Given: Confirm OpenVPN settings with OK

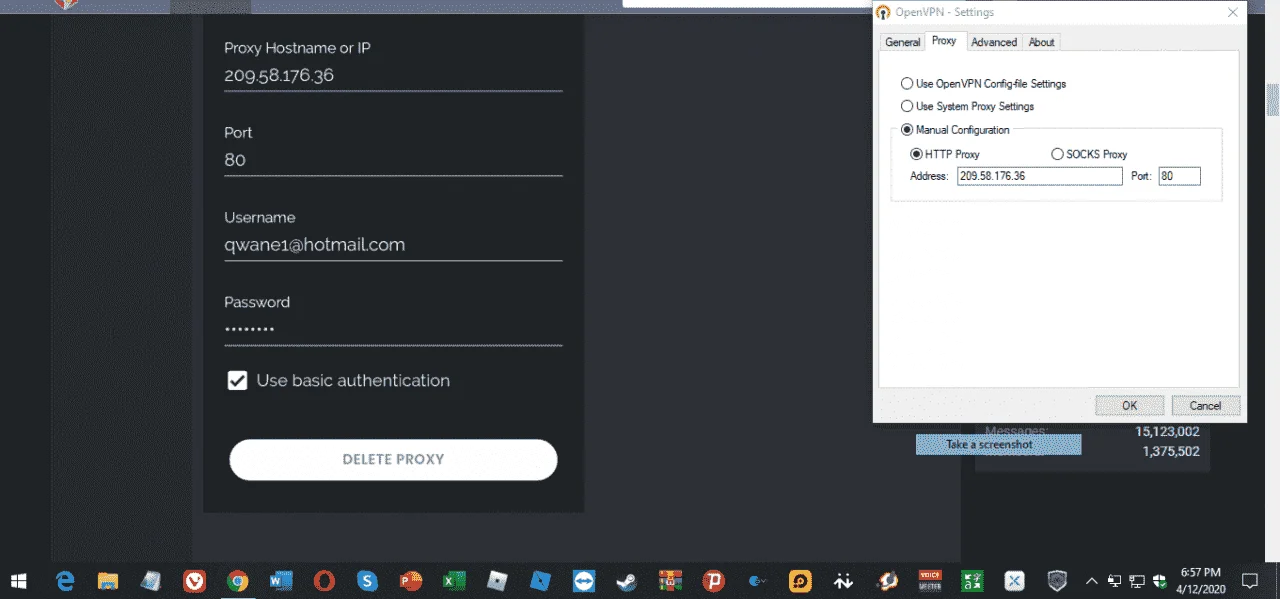Looking at the screenshot, I should (x=1129, y=406).
